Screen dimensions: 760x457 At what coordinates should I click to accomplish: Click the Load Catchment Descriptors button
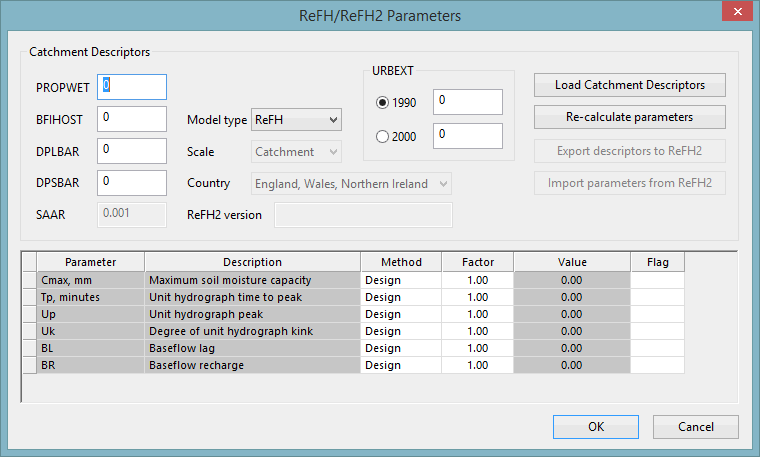click(629, 85)
